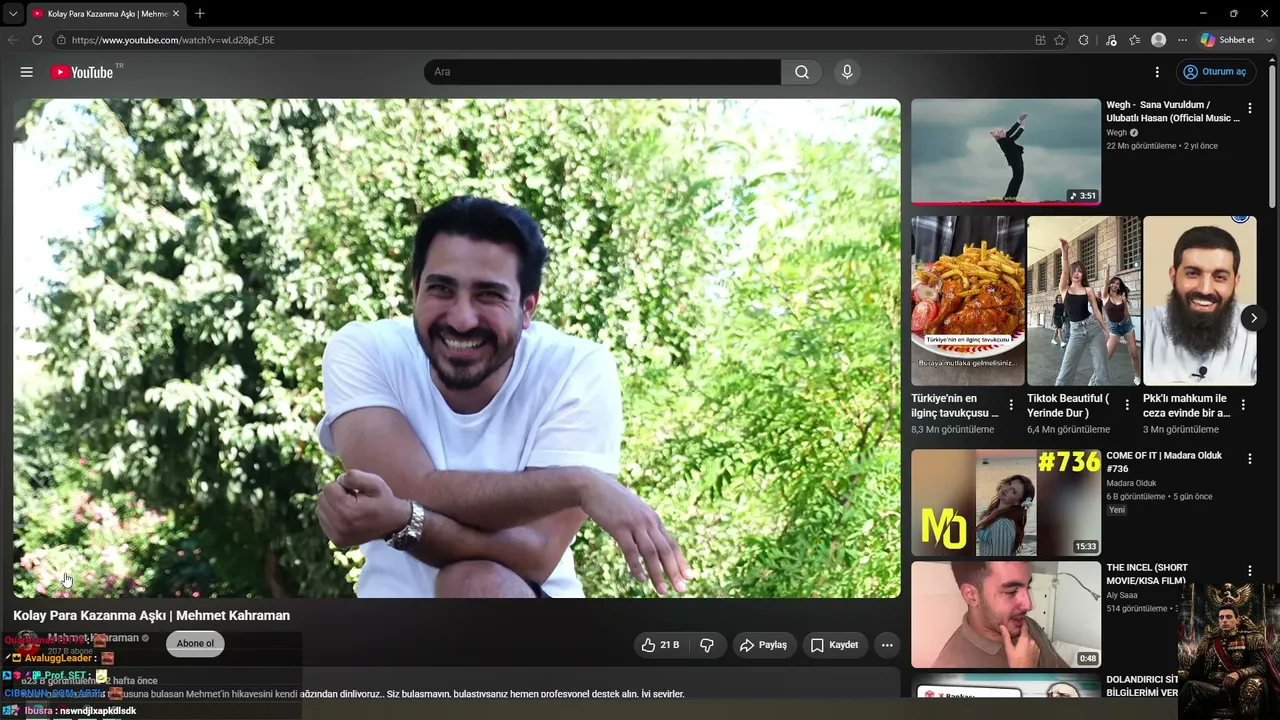Click the chat message 'nswndjlxapkdlsdk'
Viewport: 1280px width, 720px height.
click(98, 711)
